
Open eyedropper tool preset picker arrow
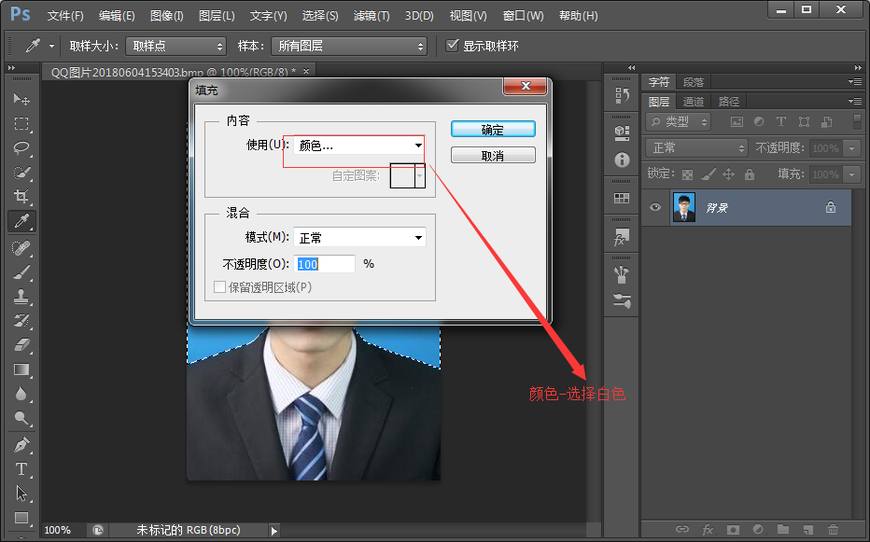pos(52,46)
